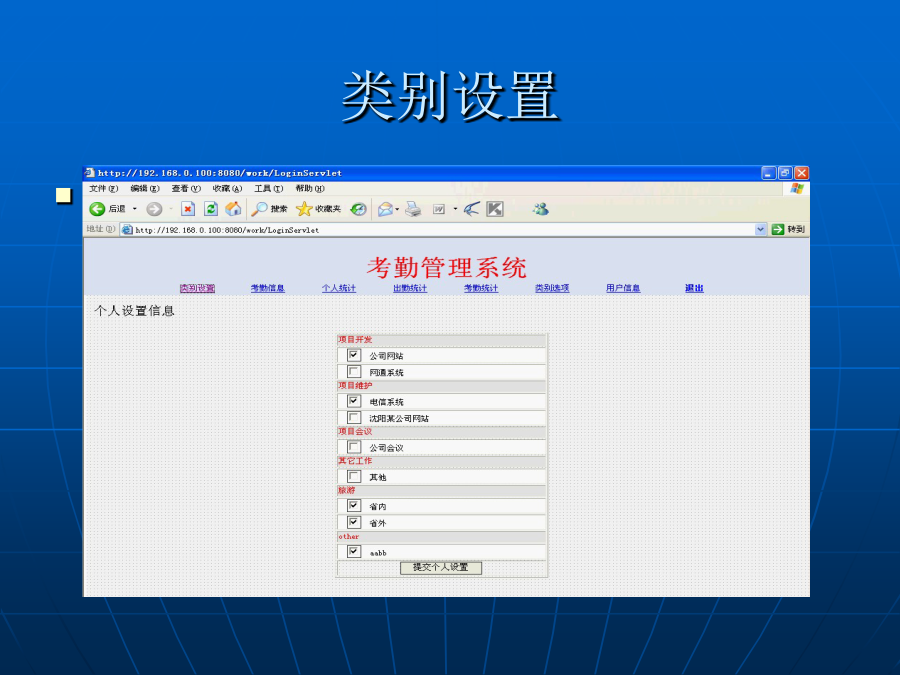900x675 pixels.
Task: Click the green Go arrow button
Action: tap(778, 229)
